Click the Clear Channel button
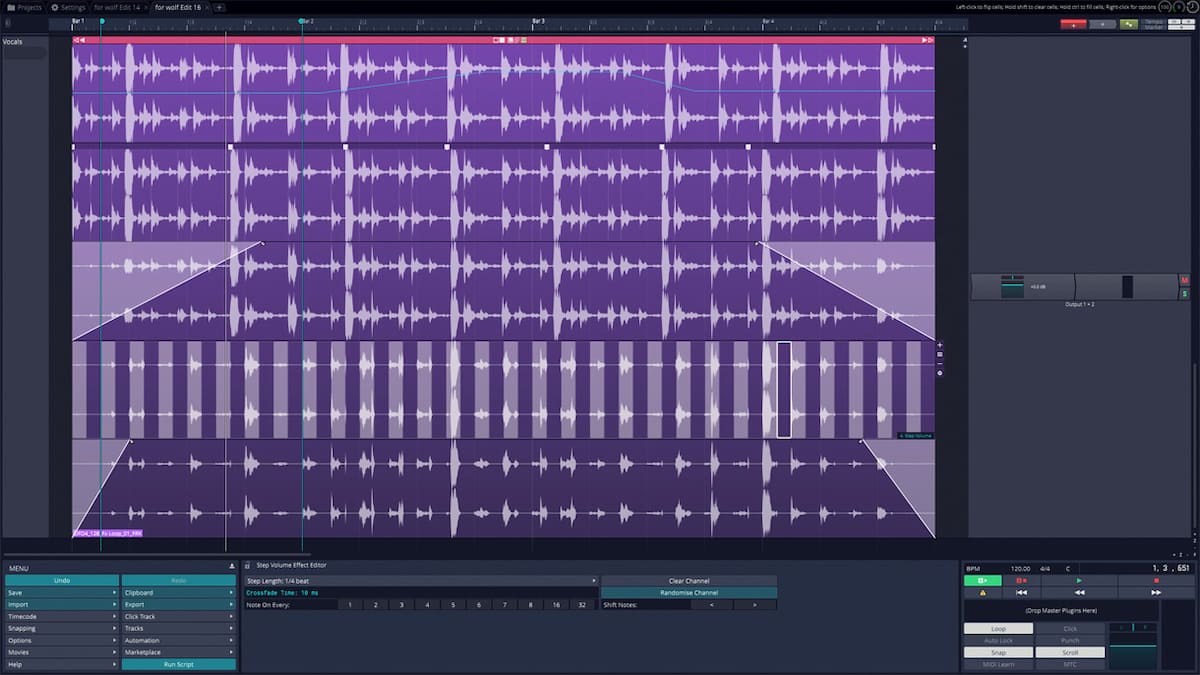The width and height of the screenshot is (1200, 675). click(x=689, y=580)
